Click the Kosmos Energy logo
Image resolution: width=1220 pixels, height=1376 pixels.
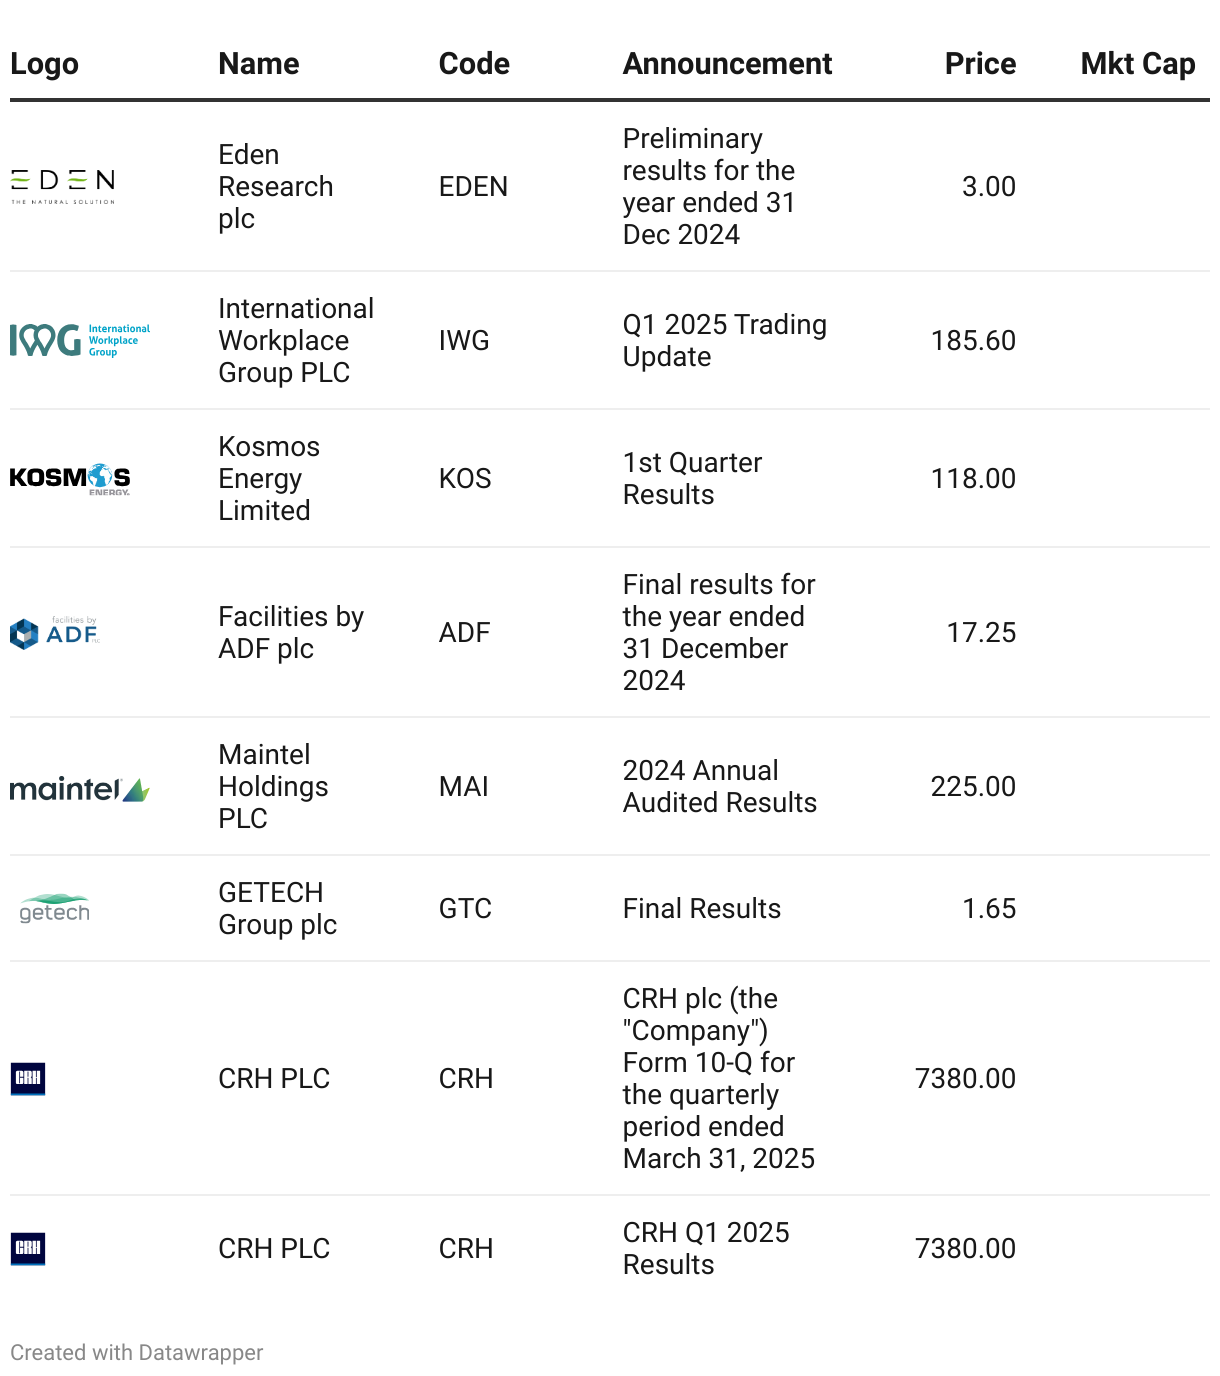pos(70,478)
